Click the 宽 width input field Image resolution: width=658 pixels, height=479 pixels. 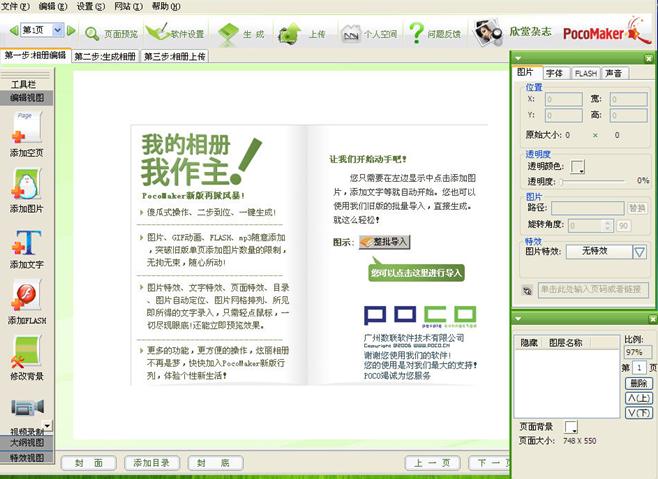pyautogui.click(x=629, y=99)
